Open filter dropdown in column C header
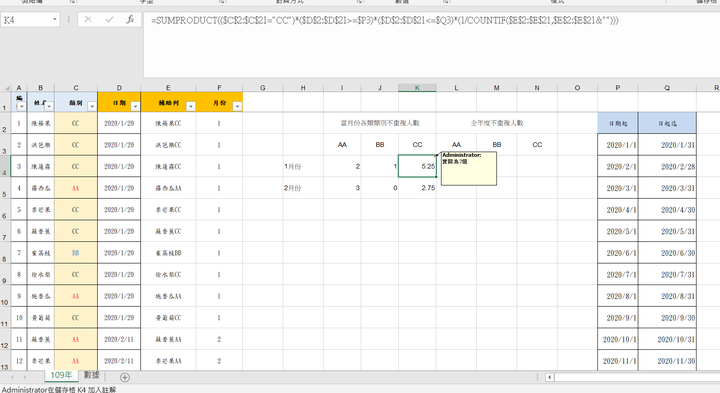Viewport: 720px width, 393px height. pos(92,107)
